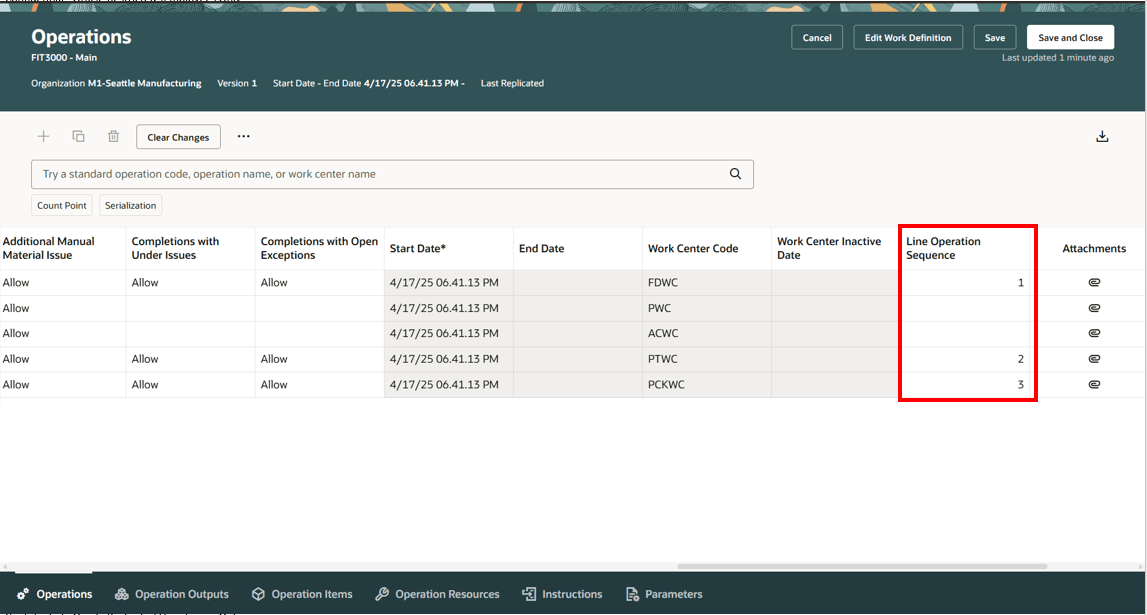This screenshot has width=1147, height=615.
Task: Click the delete trash icon
Action: click(113, 137)
